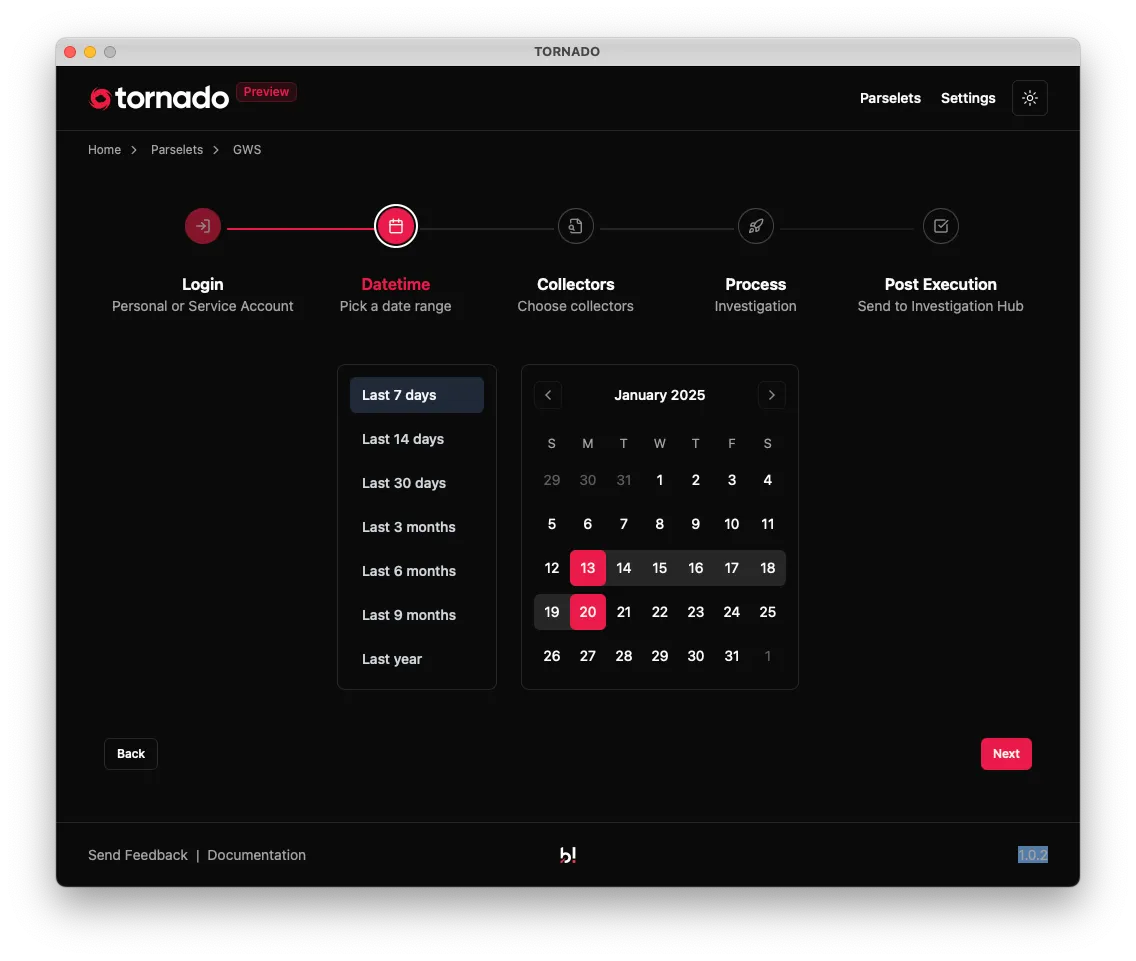Viewport: 1136px width, 961px height.
Task: Open Settings from the top navigation
Action: pyautogui.click(x=968, y=98)
